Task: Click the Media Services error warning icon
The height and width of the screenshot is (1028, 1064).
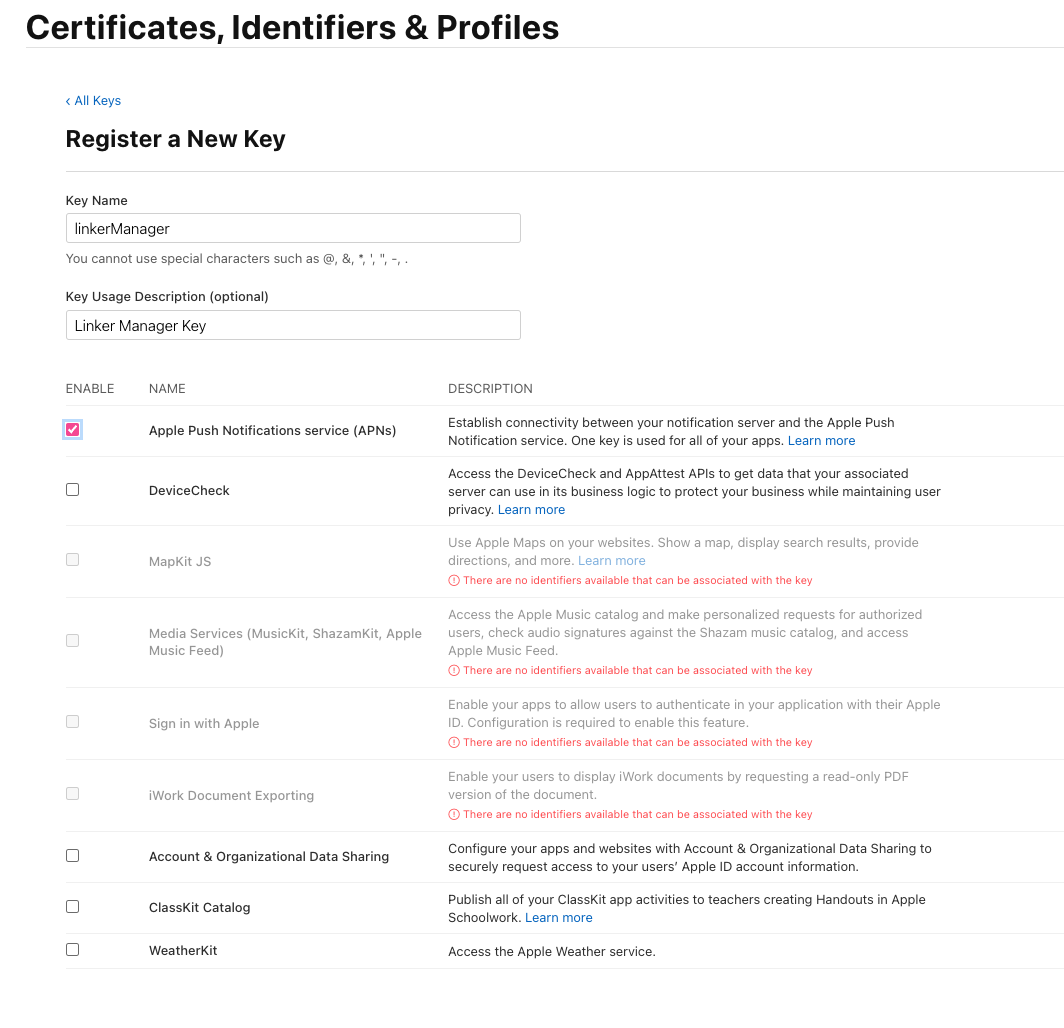Action: pyautogui.click(x=454, y=671)
